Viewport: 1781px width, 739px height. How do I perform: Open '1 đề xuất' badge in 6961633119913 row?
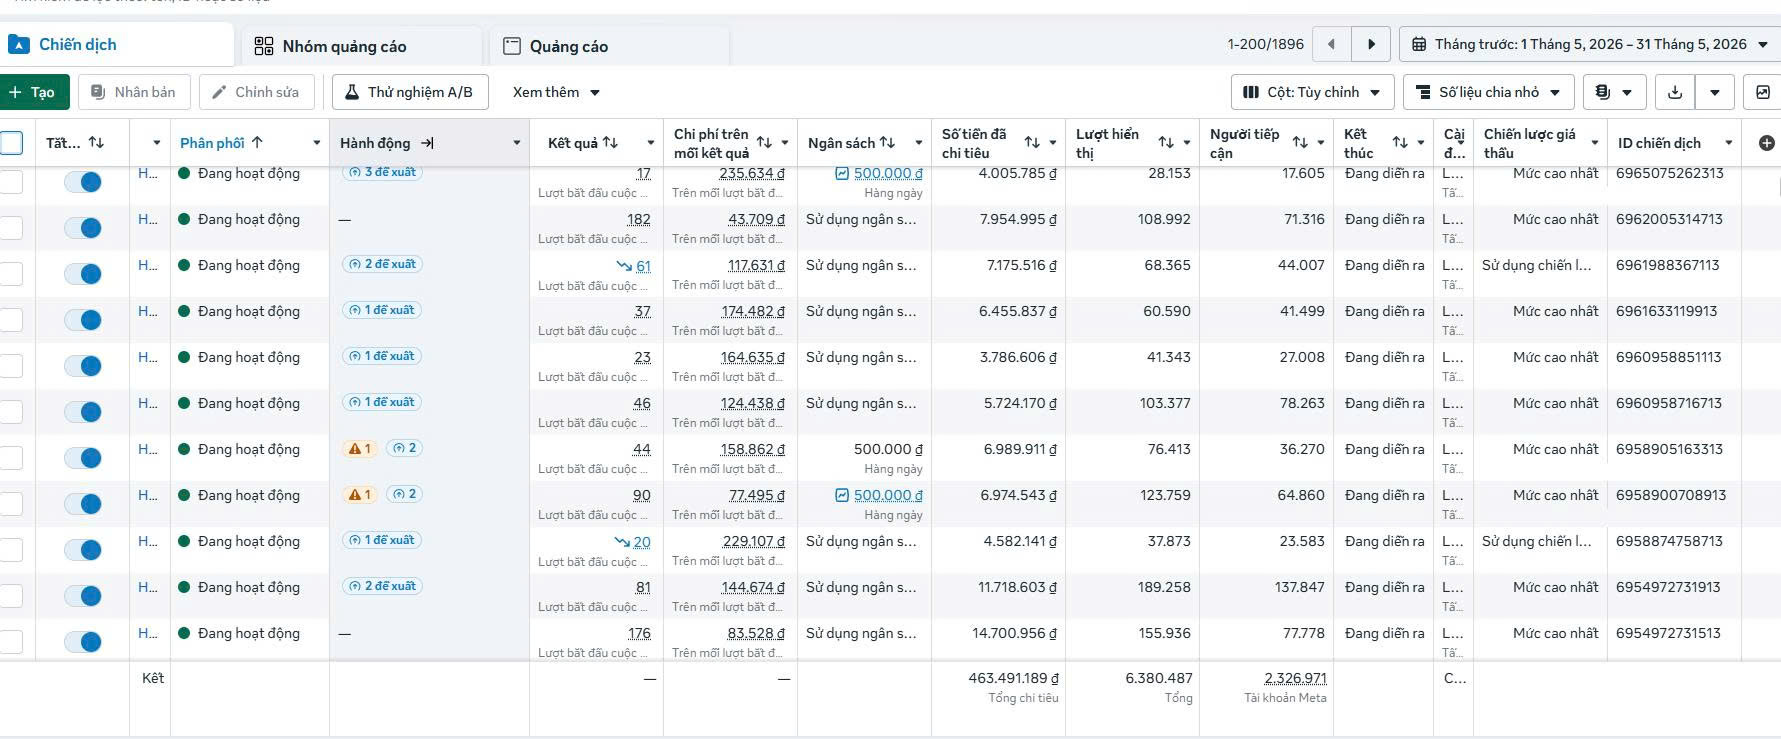click(382, 311)
